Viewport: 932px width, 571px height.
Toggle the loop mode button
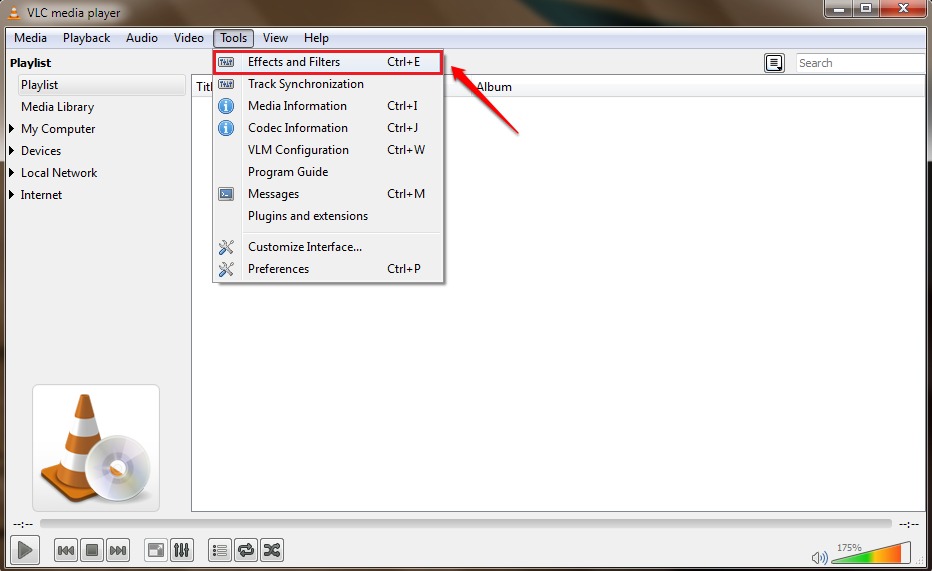[245, 550]
